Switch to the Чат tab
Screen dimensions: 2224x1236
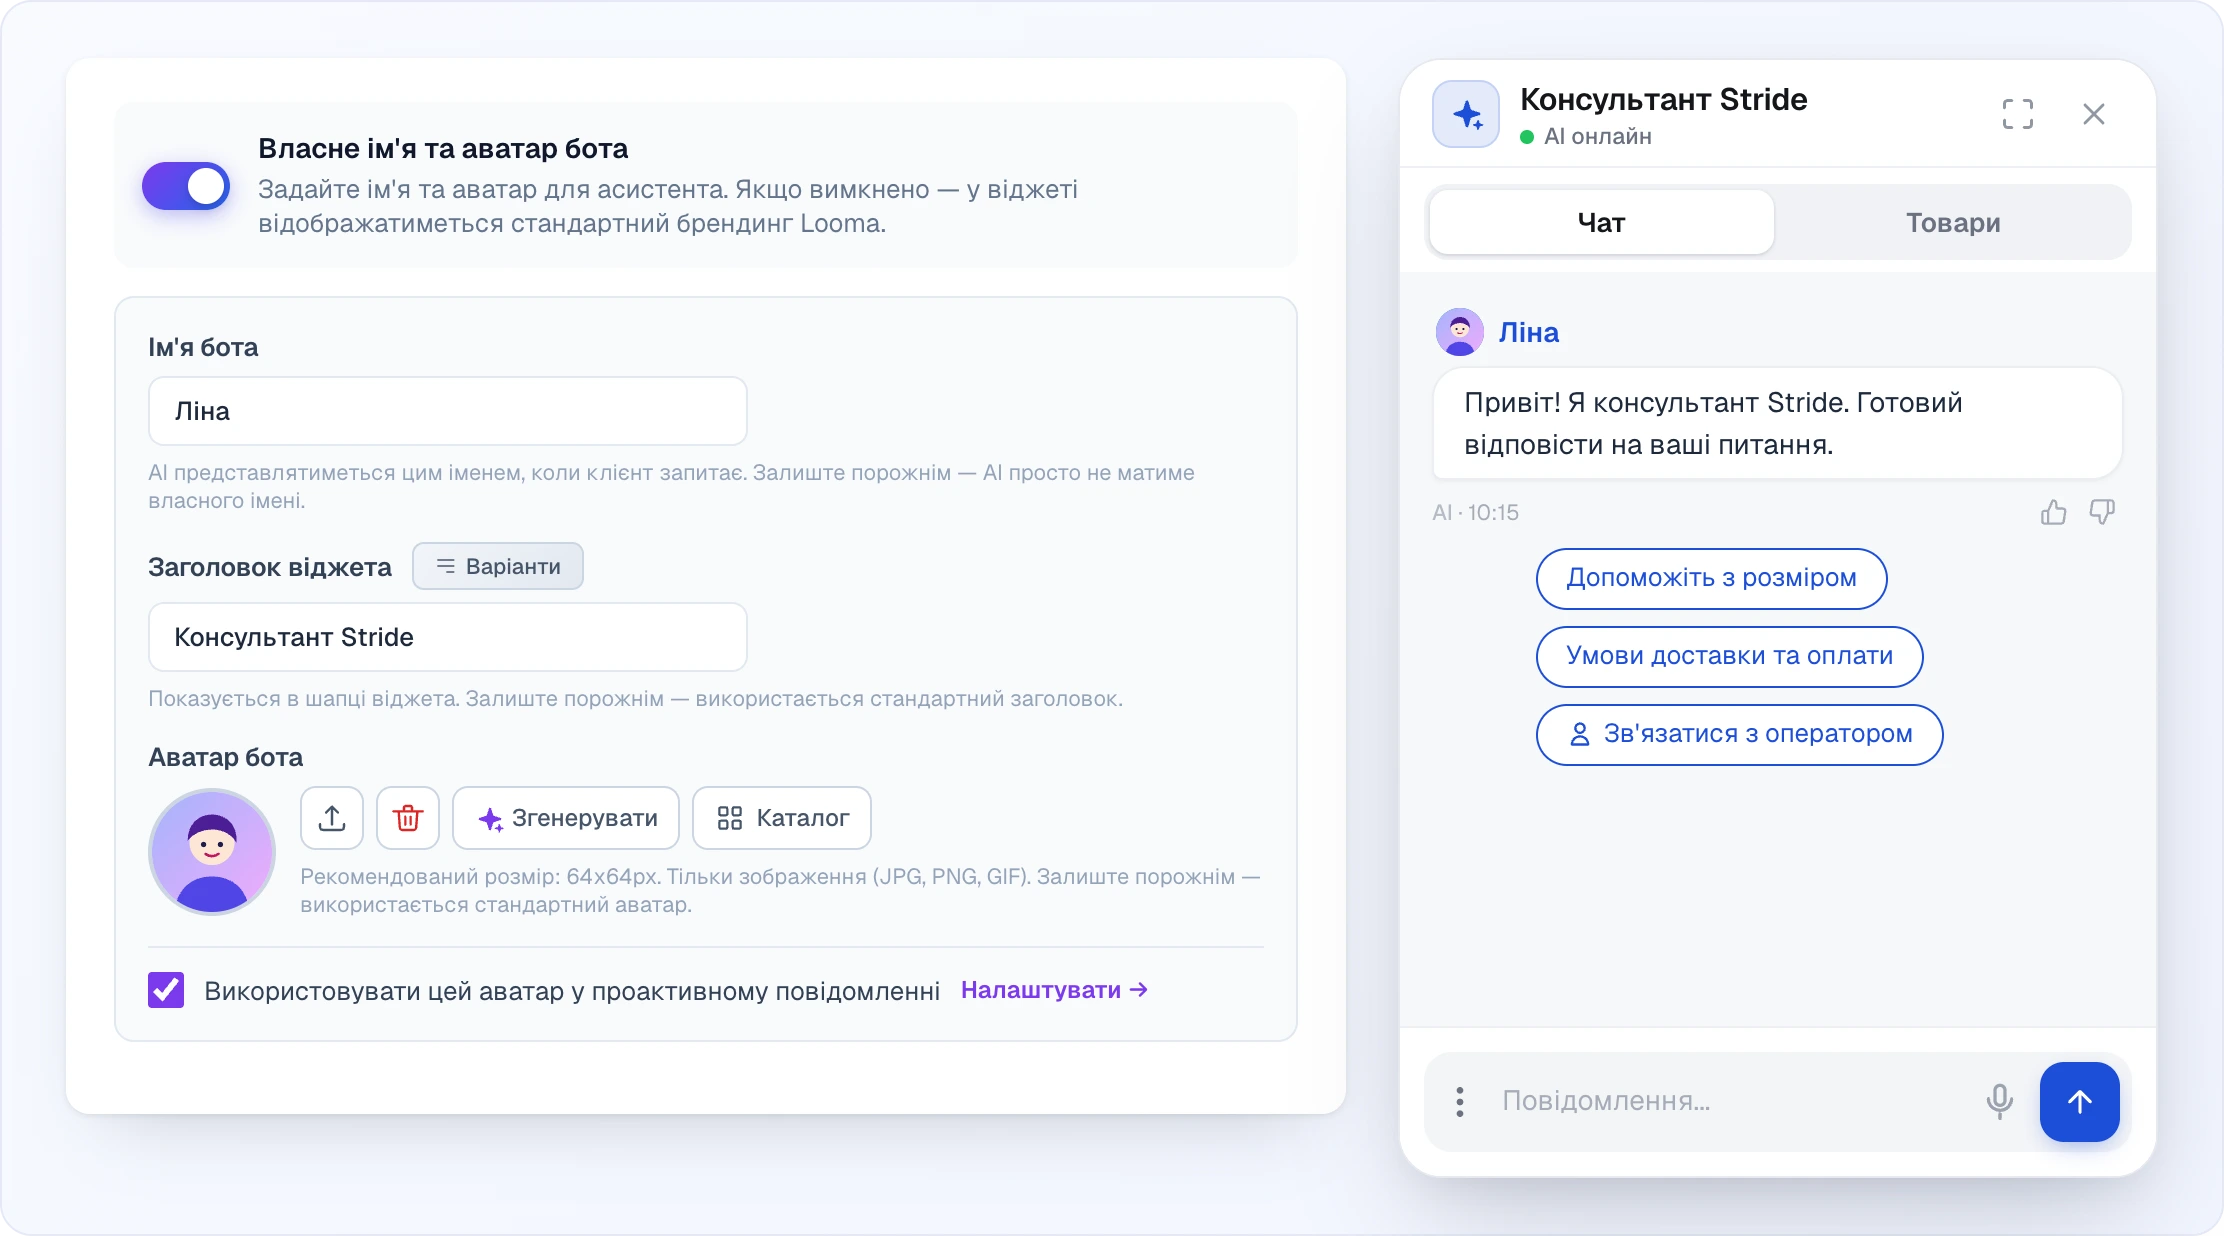(x=1602, y=222)
